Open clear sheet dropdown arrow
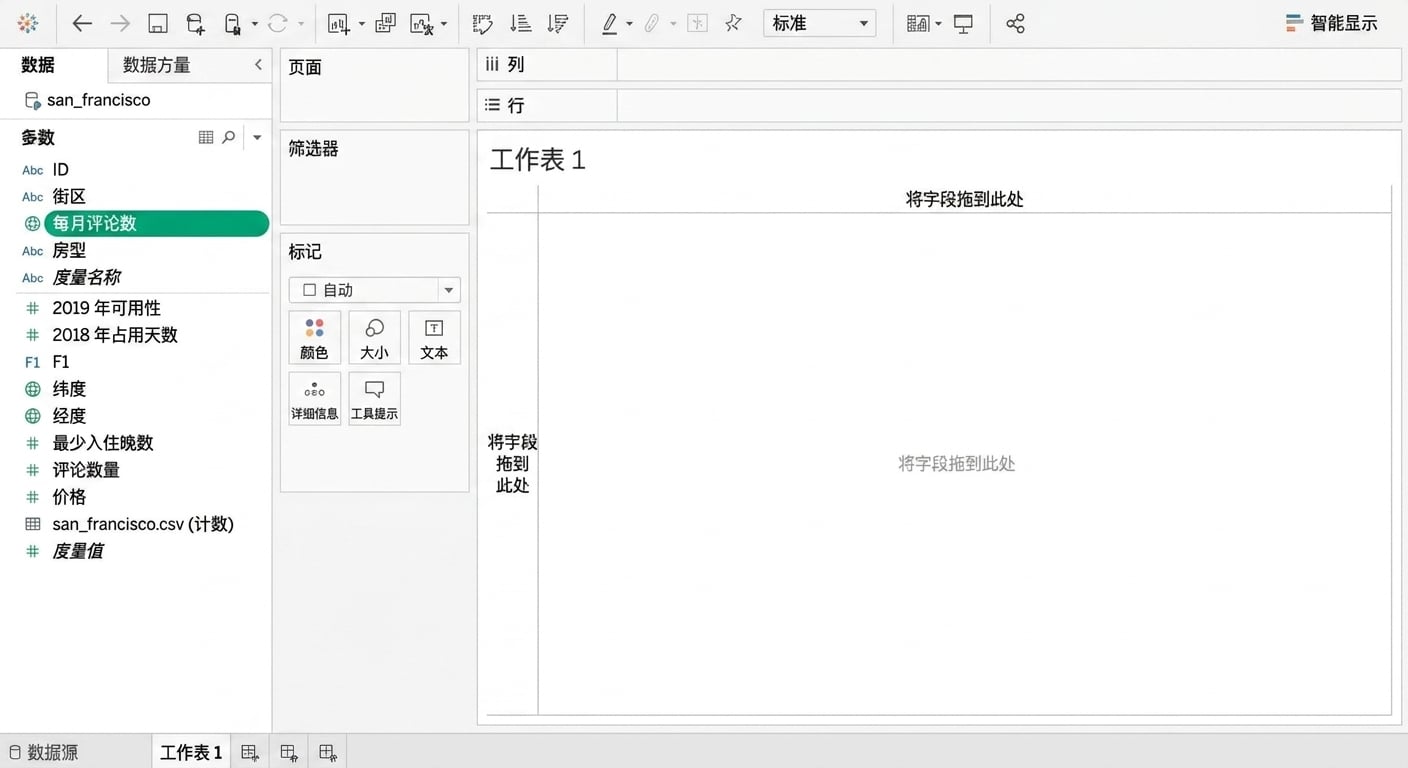The width and height of the screenshot is (1408, 768). pyautogui.click(x=444, y=24)
